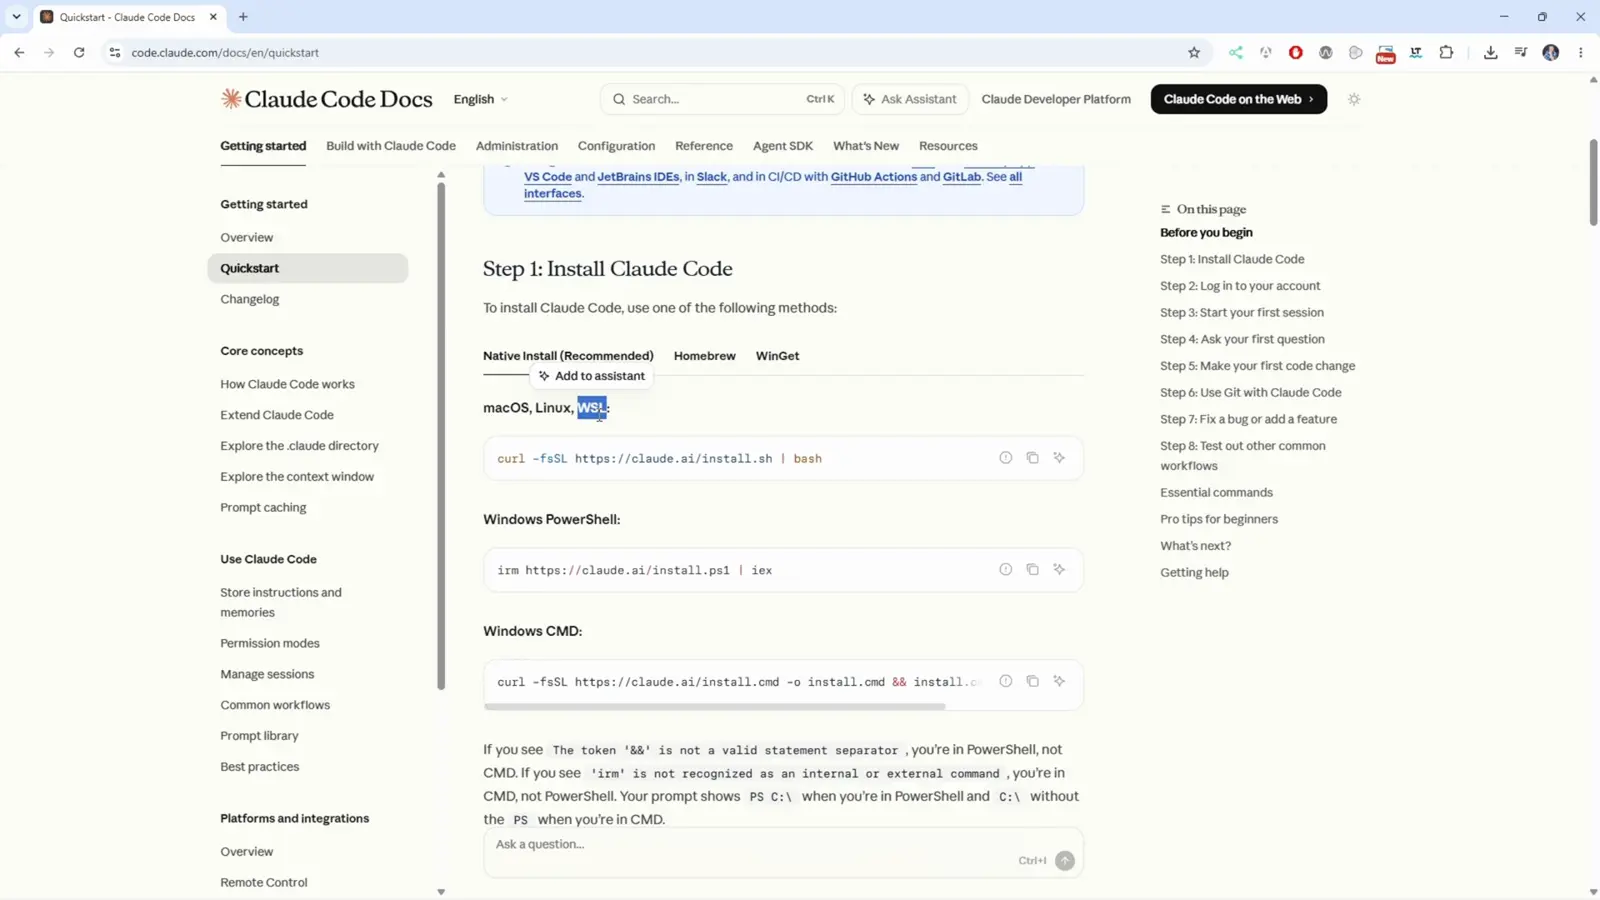Open How Claude Code works page
This screenshot has height=900, width=1600.
(x=288, y=384)
